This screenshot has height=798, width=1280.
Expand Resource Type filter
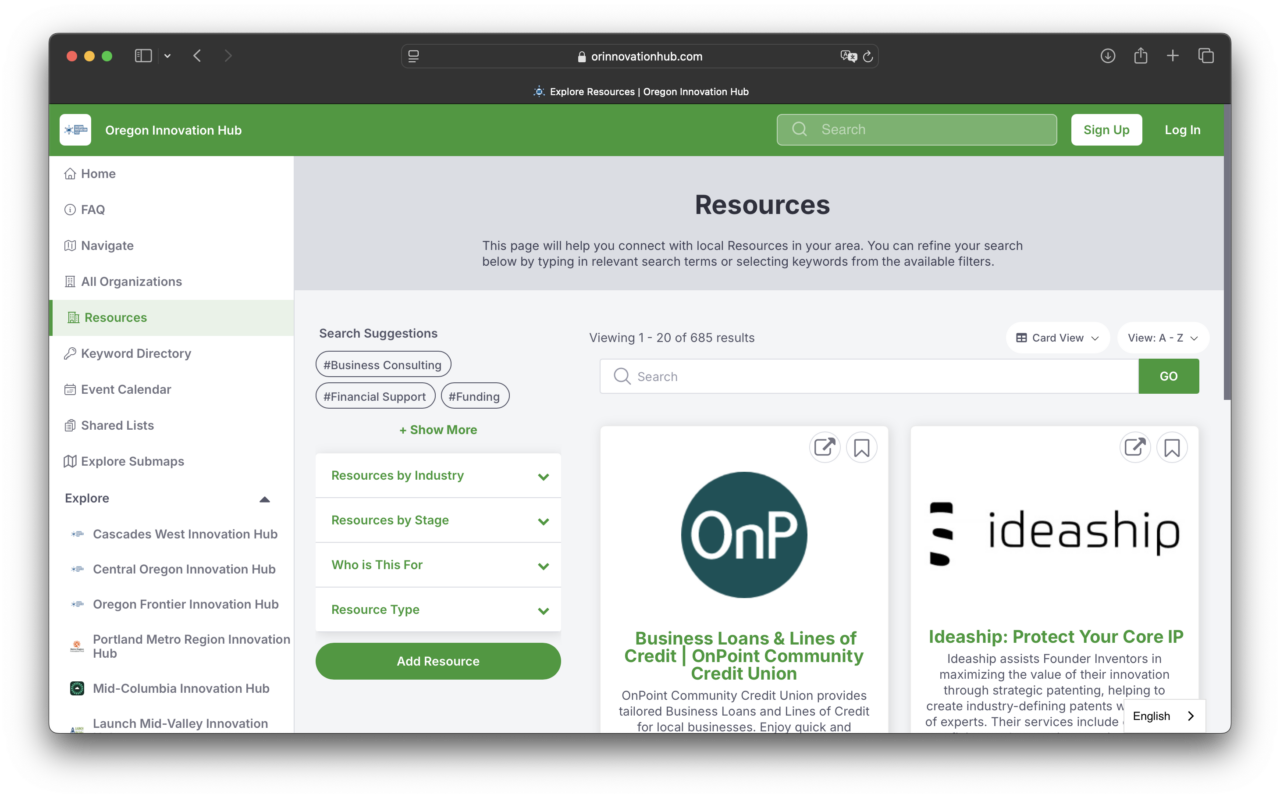click(438, 610)
